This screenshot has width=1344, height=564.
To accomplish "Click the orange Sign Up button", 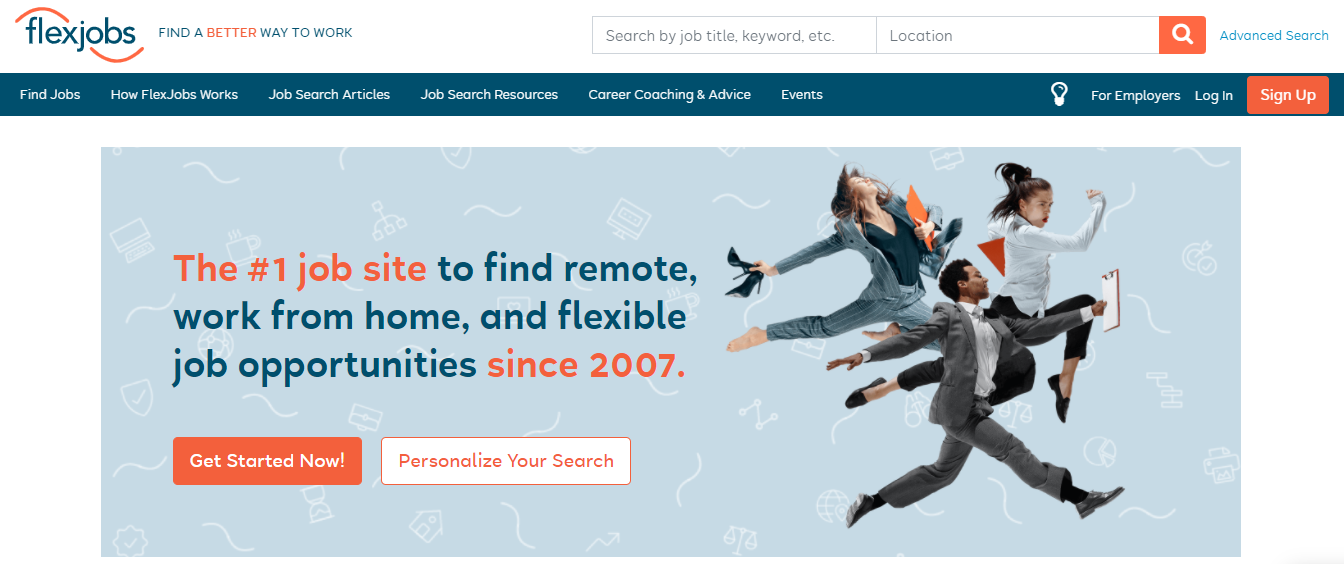I will [x=1288, y=95].
